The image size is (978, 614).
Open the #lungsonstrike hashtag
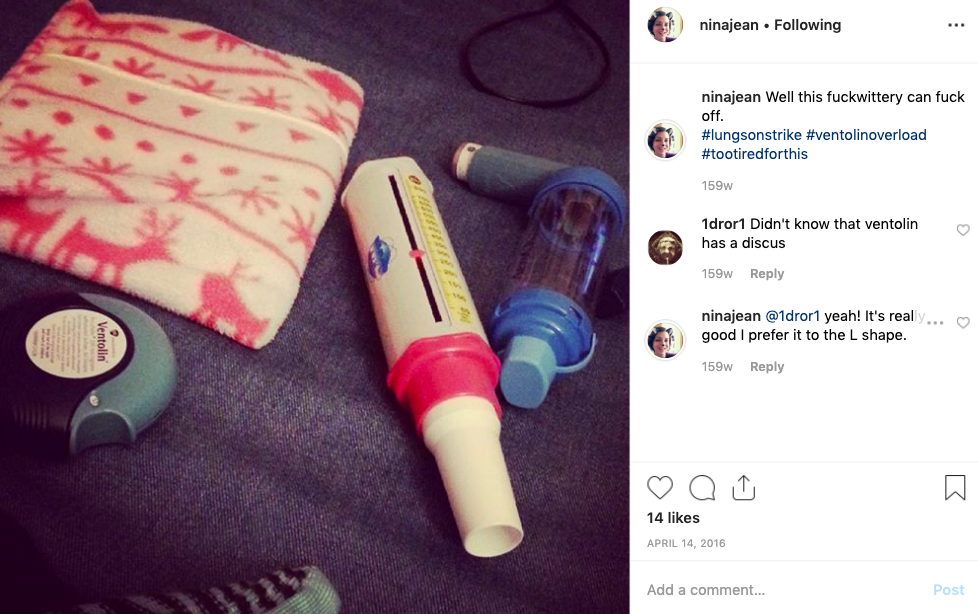click(752, 135)
